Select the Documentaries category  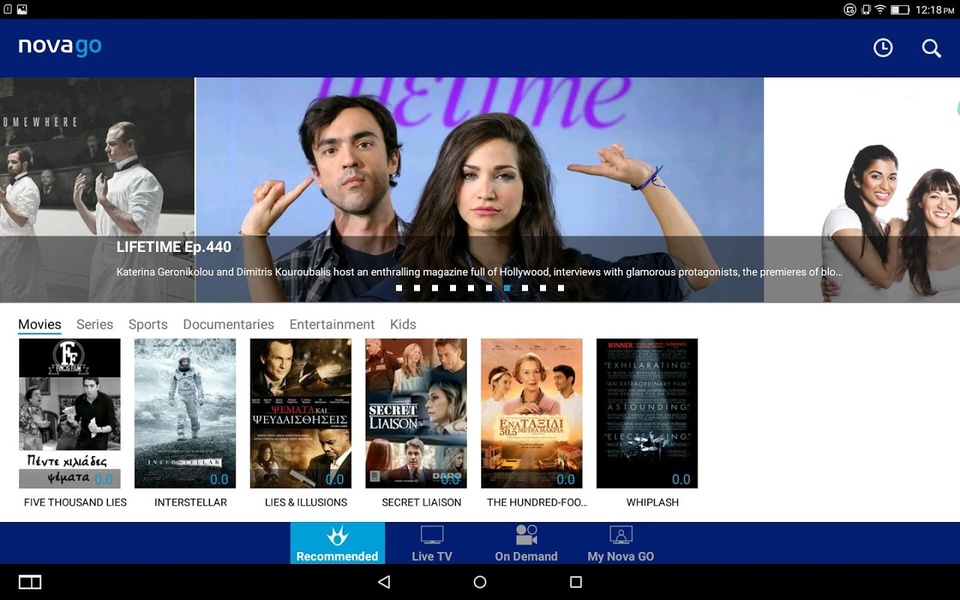tap(228, 324)
